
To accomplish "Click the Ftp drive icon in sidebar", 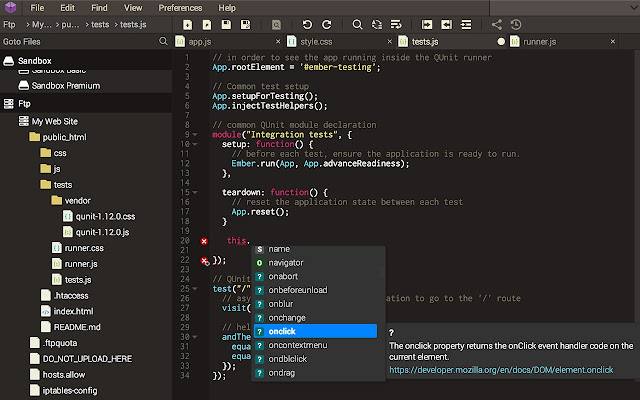I will pyautogui.click(x=9, y=103).
